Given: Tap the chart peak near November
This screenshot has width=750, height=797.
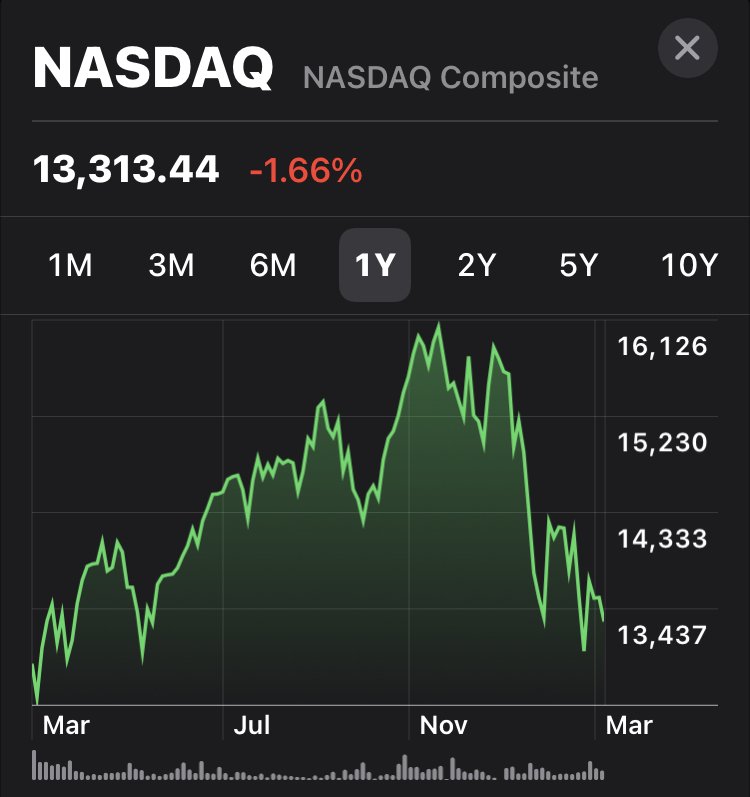Looking at the screenshot, I should click(x=438, y=324).
